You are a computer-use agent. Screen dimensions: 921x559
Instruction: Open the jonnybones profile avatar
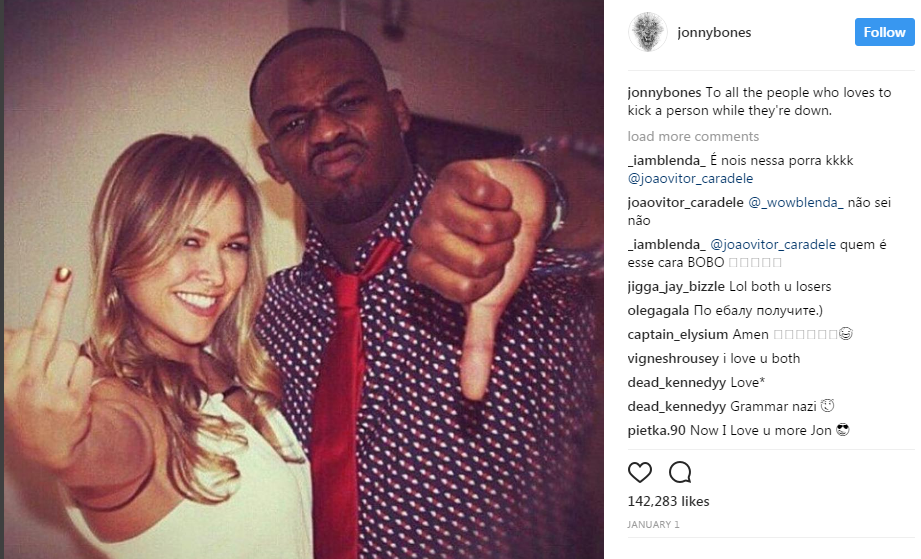tap(647, 32)
